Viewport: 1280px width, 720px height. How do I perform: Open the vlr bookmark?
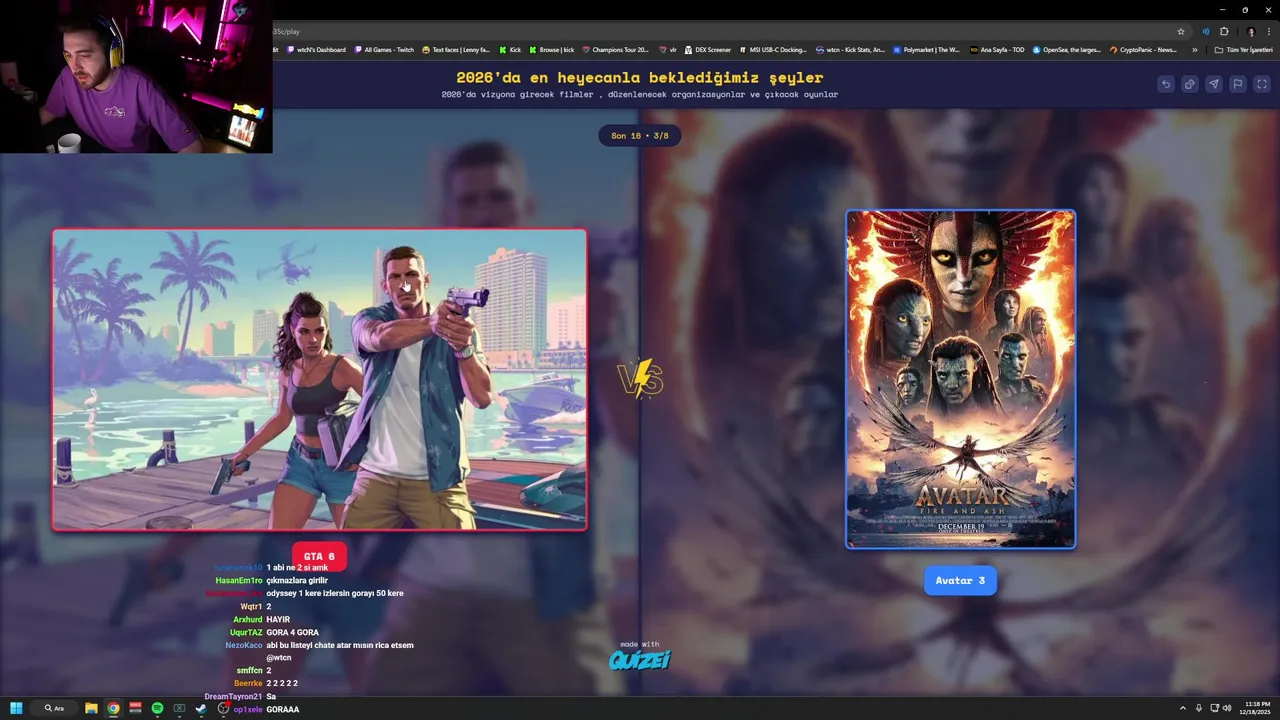tap(667, 49)
